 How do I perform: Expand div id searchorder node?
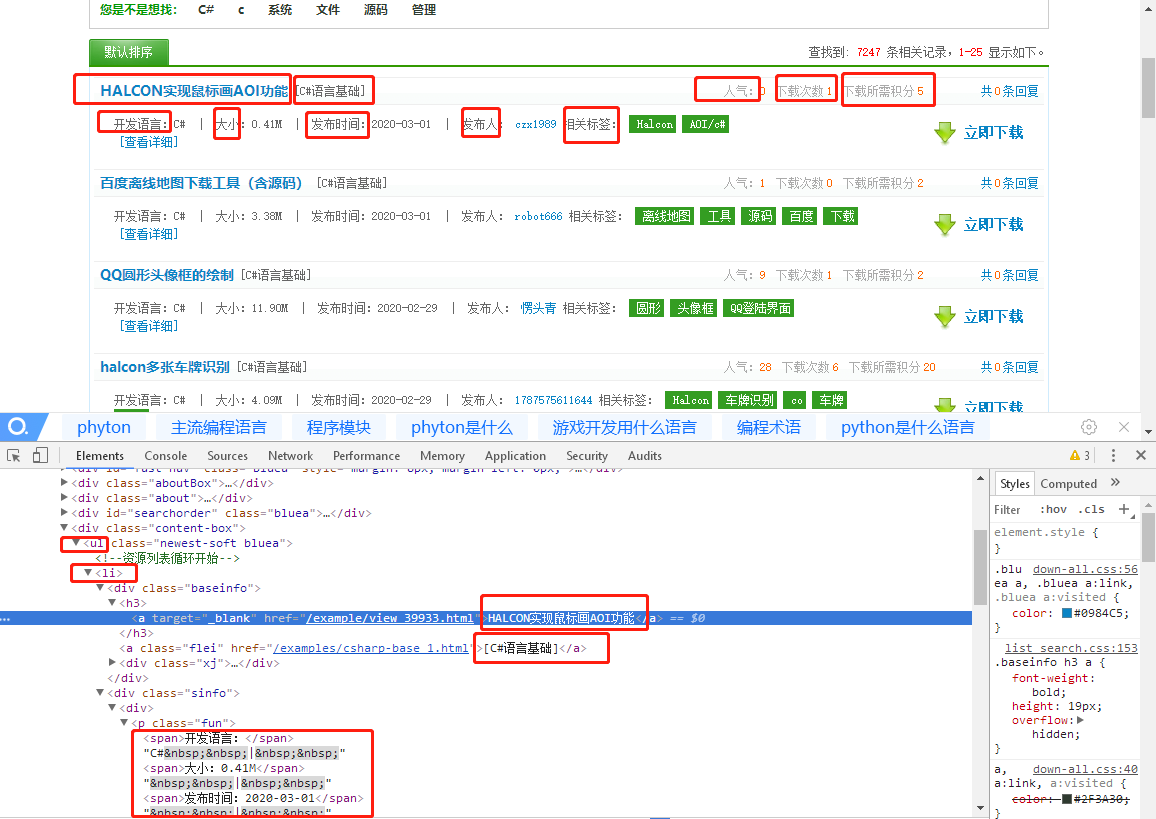coord(64,512)
